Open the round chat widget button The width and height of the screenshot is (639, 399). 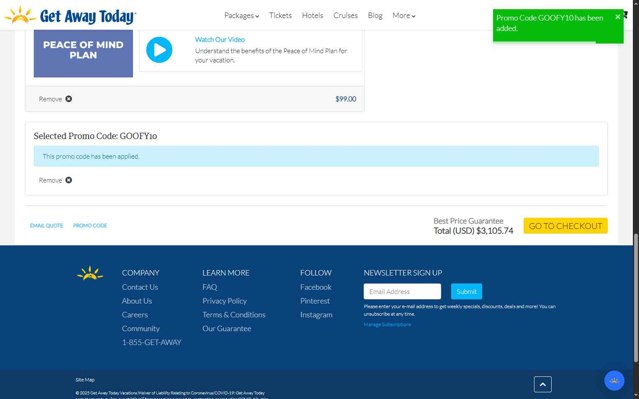[x=614, y=381]
